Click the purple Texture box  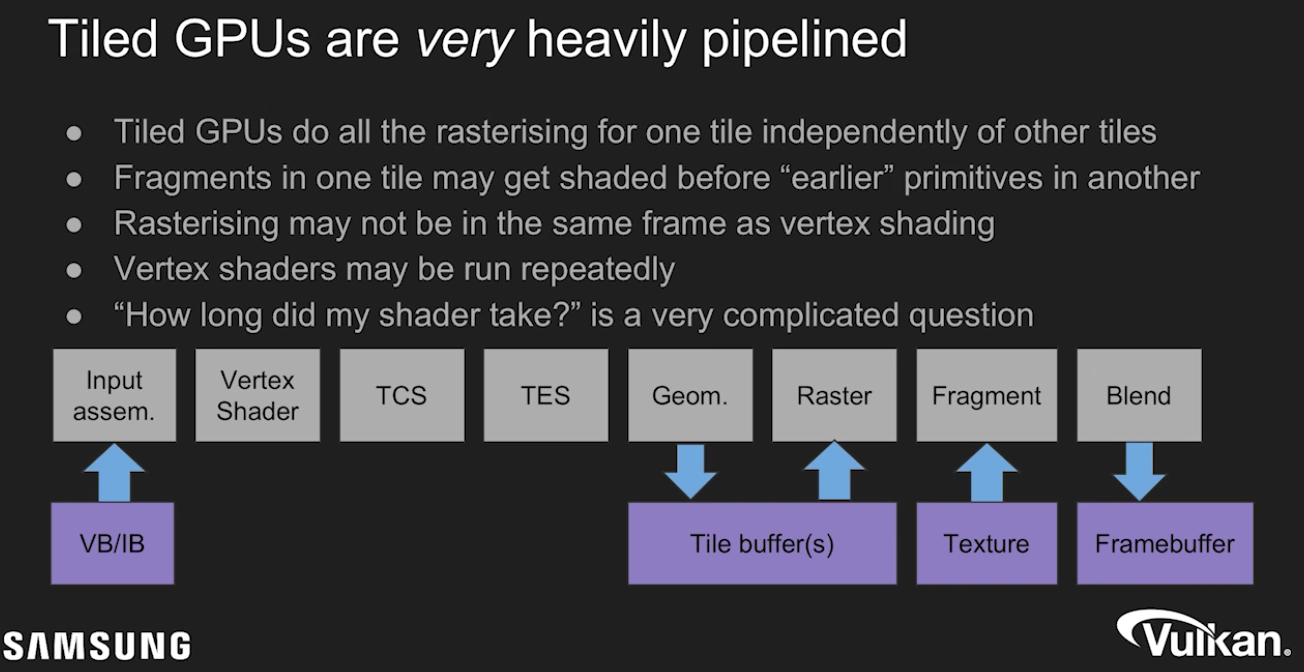(986, 543)
